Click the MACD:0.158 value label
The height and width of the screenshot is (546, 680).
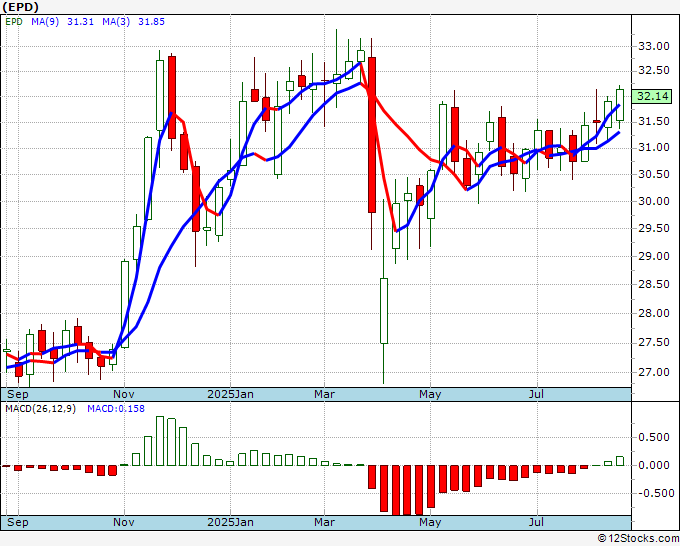(116, 409)
